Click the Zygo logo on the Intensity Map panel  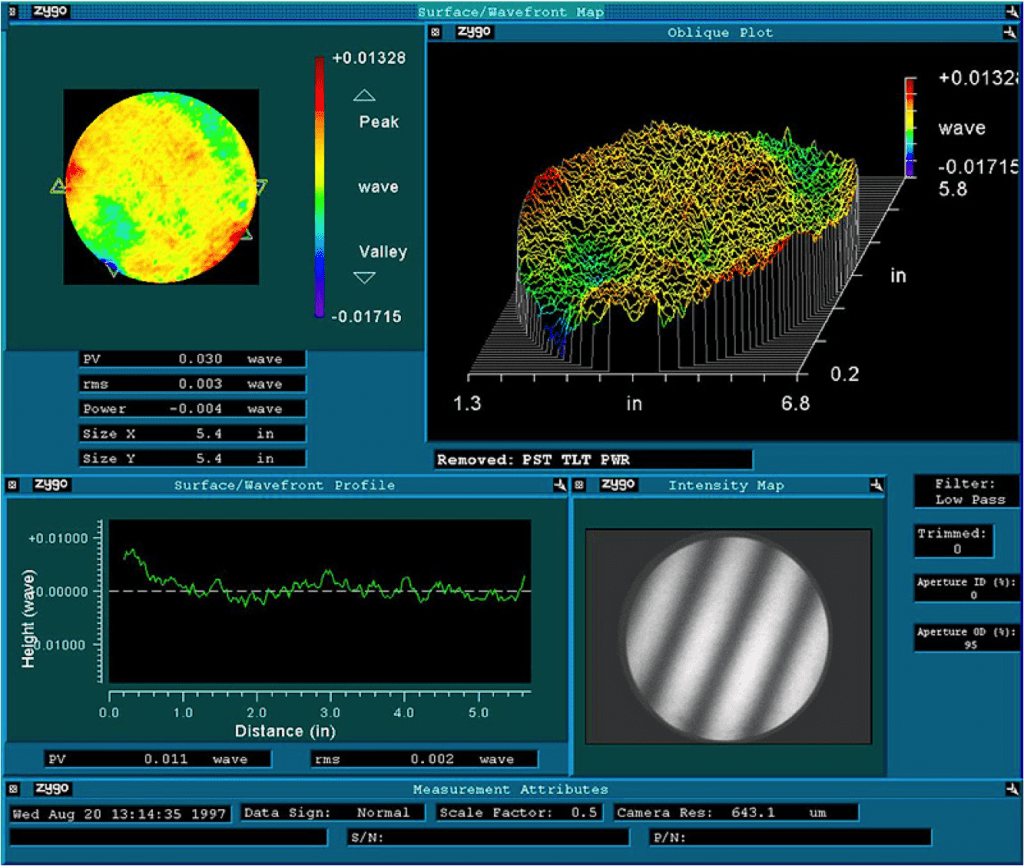[x=617, y=484]
